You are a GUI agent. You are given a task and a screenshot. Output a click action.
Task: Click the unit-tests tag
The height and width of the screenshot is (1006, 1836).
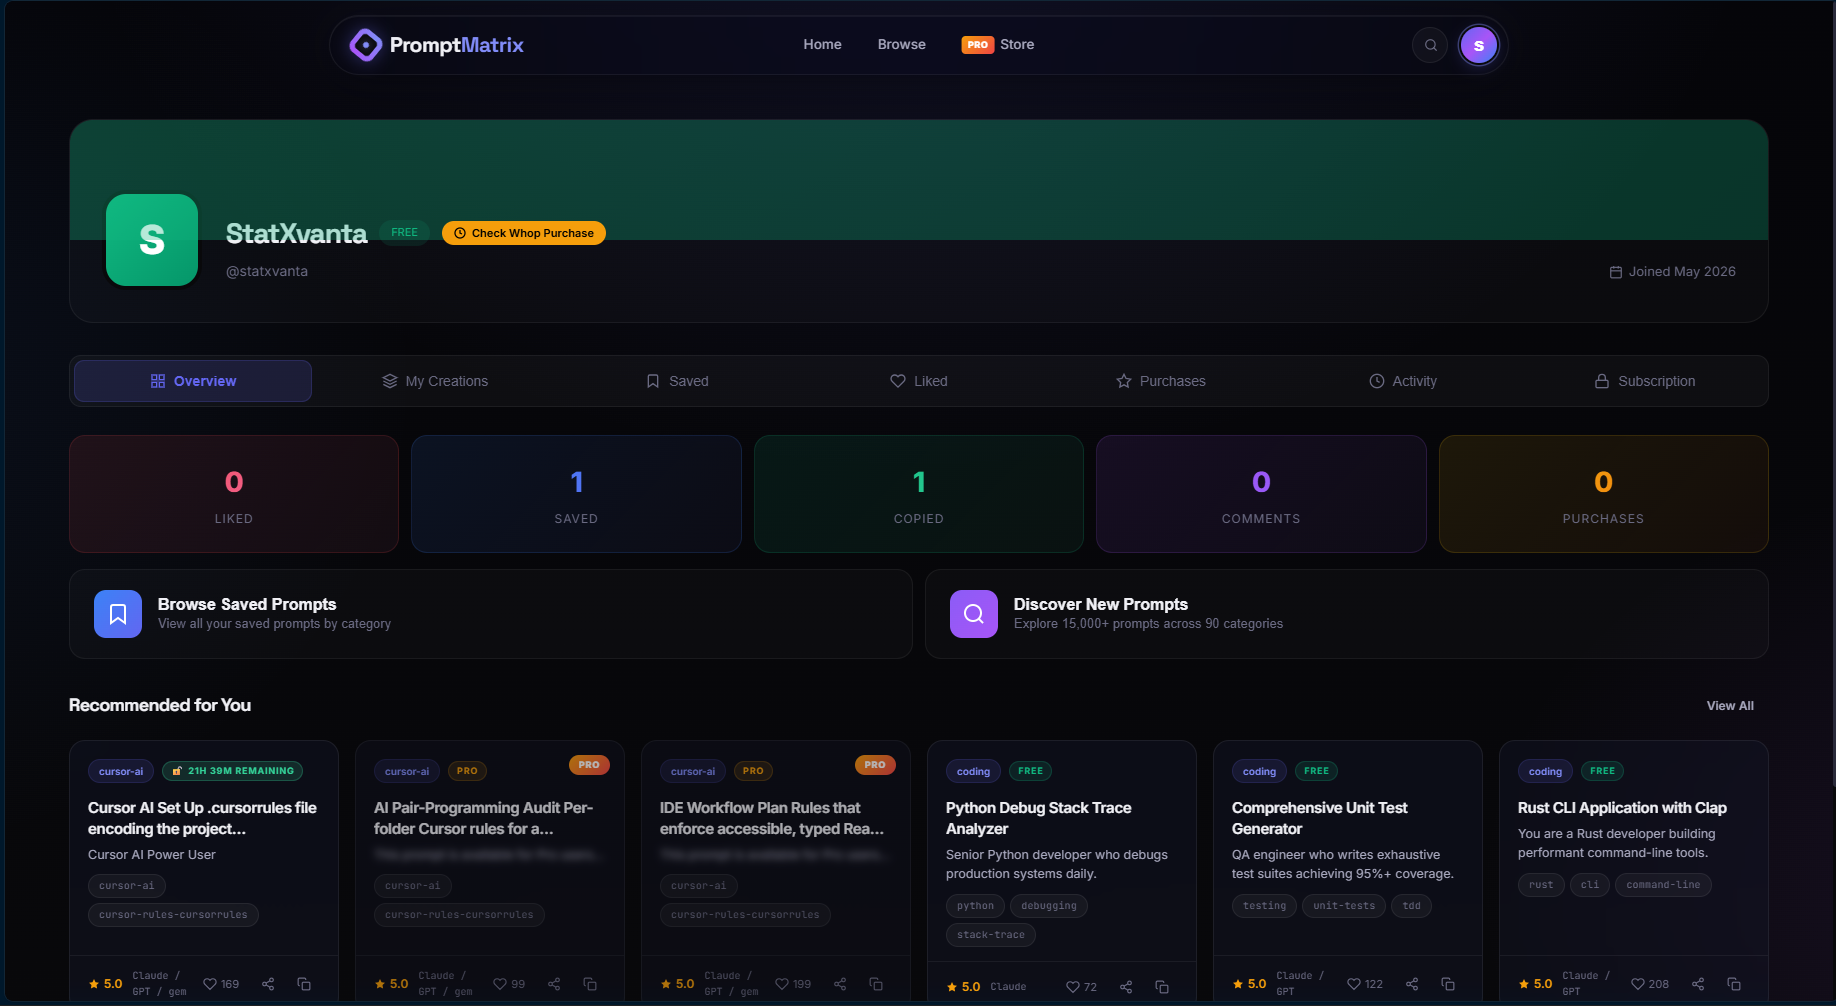pos(1344,906)
